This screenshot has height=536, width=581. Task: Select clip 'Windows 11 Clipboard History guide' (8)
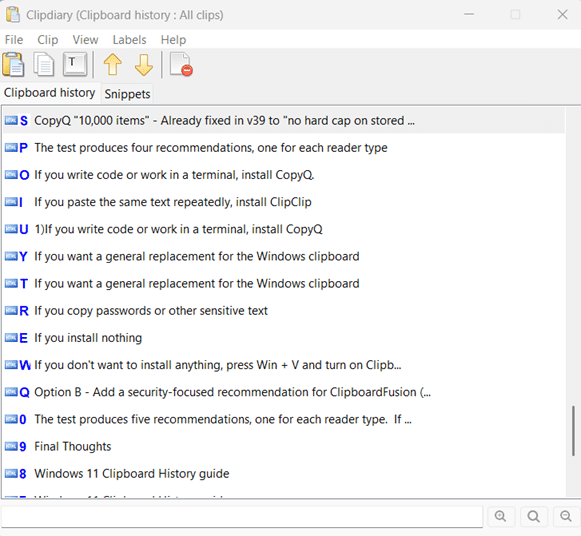[284, 473]
